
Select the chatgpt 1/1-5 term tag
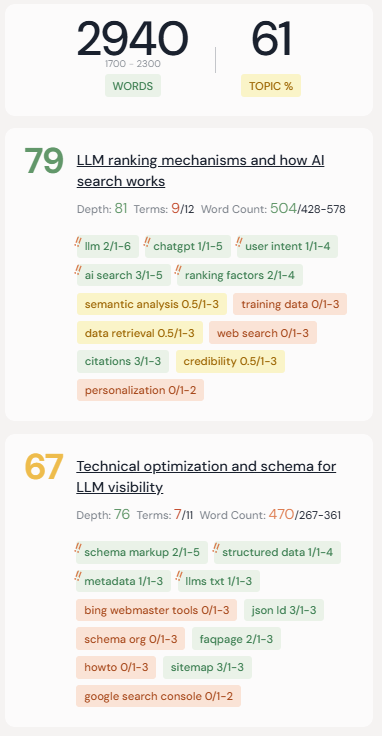(188, 246)
